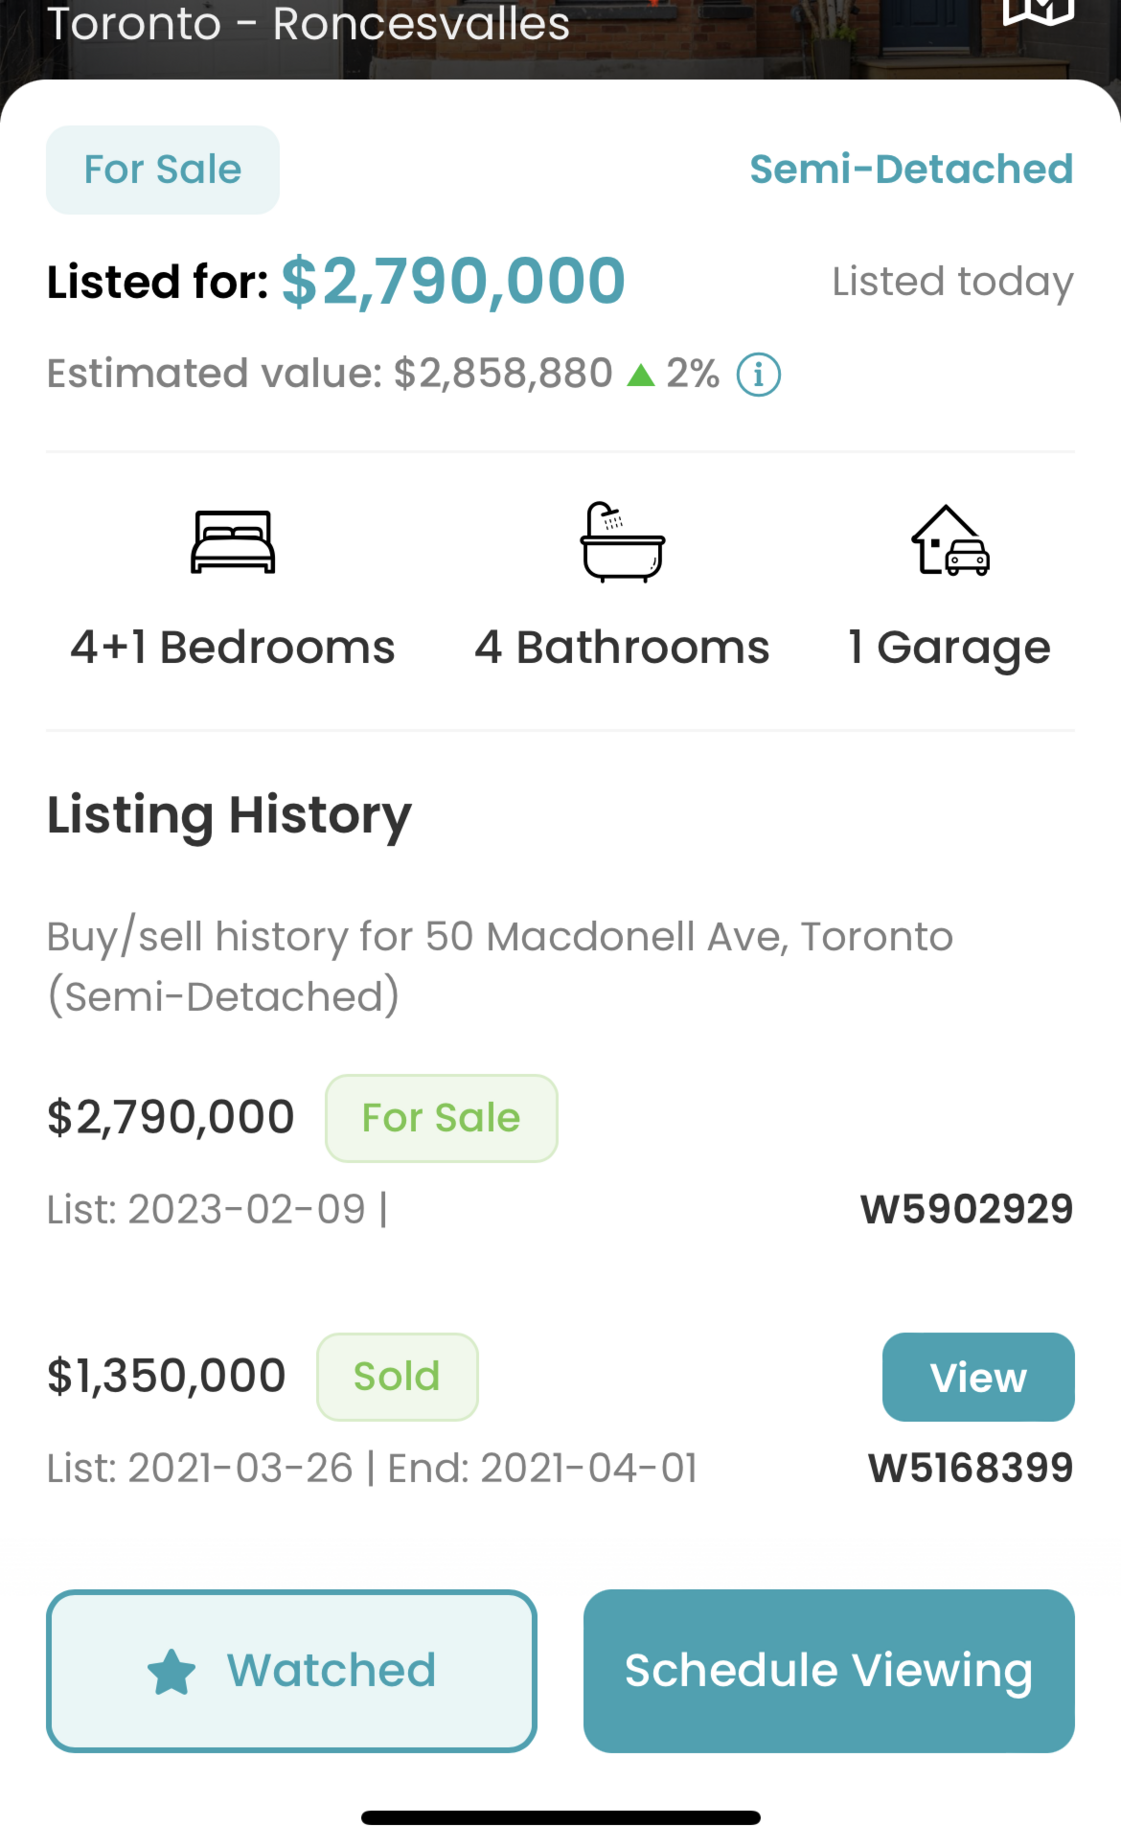This screenshot has width=1121, height=1848.
Task: Open listing number W5168399
Action: (970, 1468)
